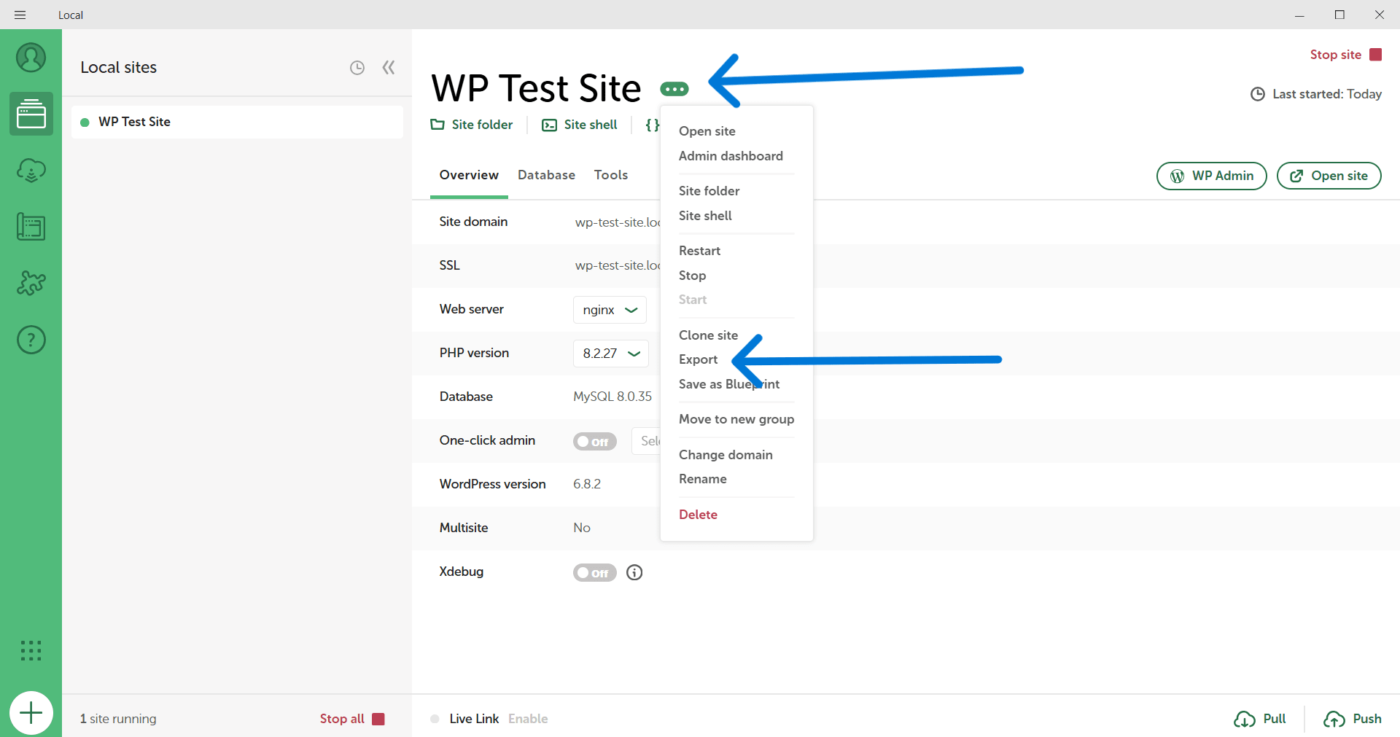
Task: Open the One-click admin user select box
Action: 646,441
